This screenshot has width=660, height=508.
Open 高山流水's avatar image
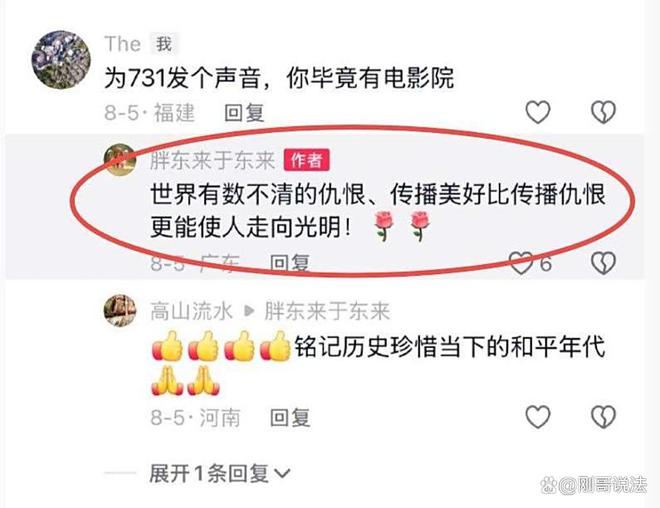coord(120,311)
